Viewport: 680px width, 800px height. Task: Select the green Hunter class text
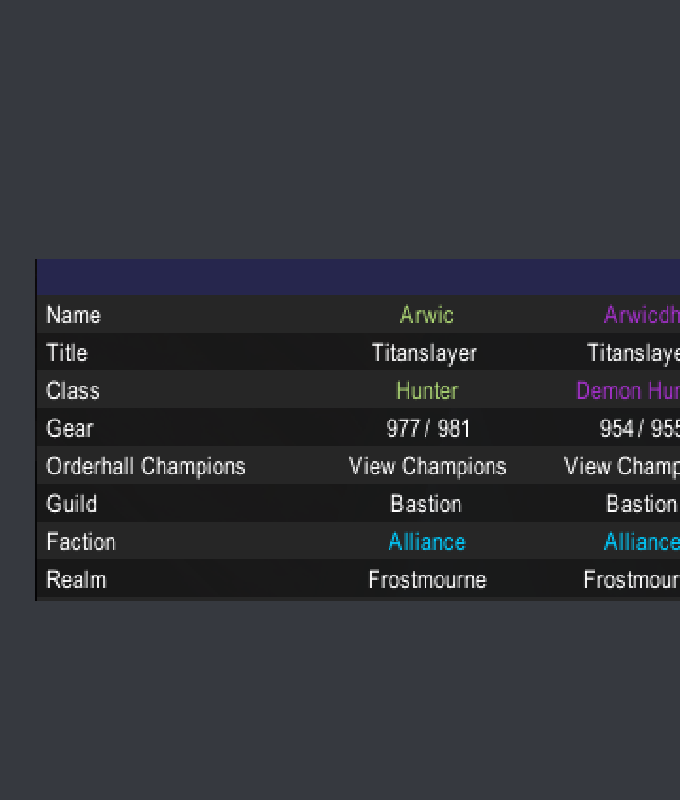[427, 391]
